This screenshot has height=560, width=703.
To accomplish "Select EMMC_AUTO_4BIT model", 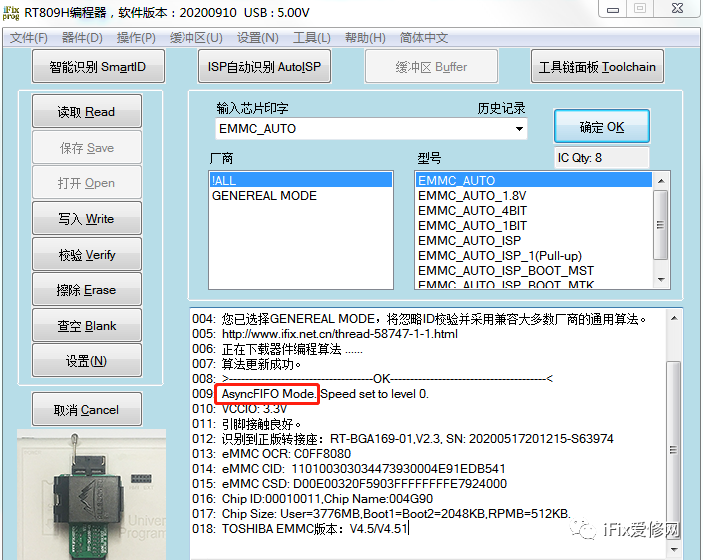I will click(534, 210).
